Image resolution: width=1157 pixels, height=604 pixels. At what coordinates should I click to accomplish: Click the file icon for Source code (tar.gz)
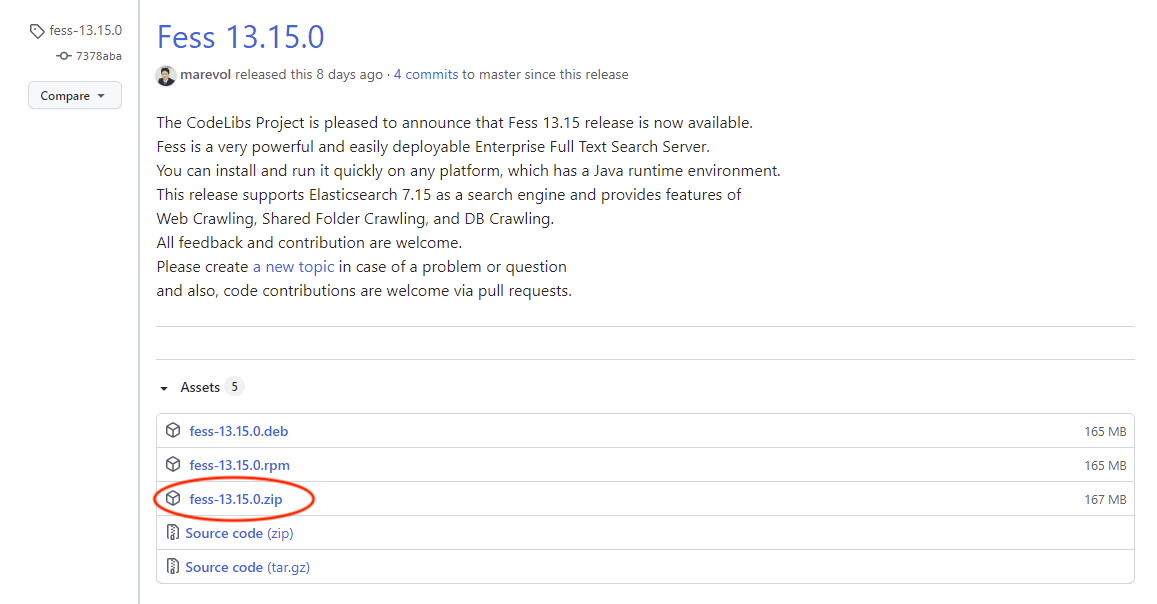173,567
